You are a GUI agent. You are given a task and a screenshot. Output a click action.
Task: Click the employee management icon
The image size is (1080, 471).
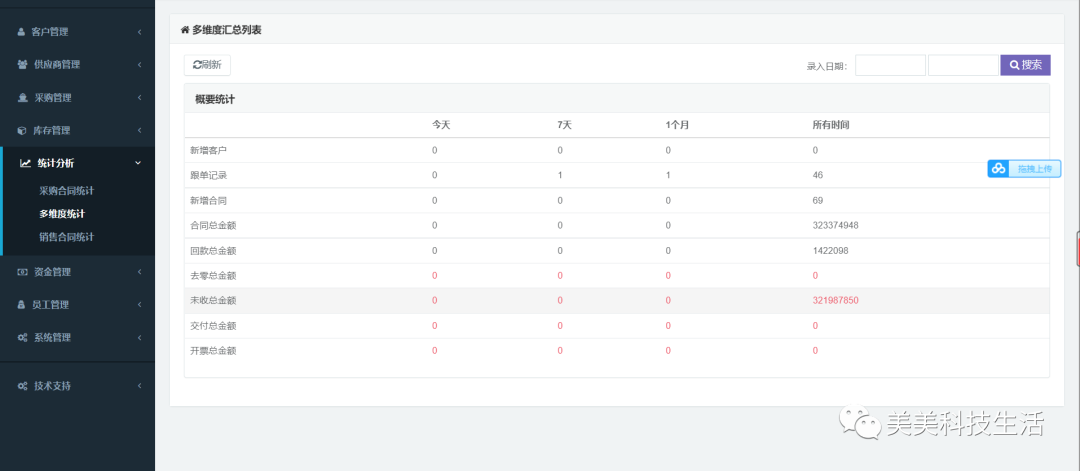coord(21,304)
